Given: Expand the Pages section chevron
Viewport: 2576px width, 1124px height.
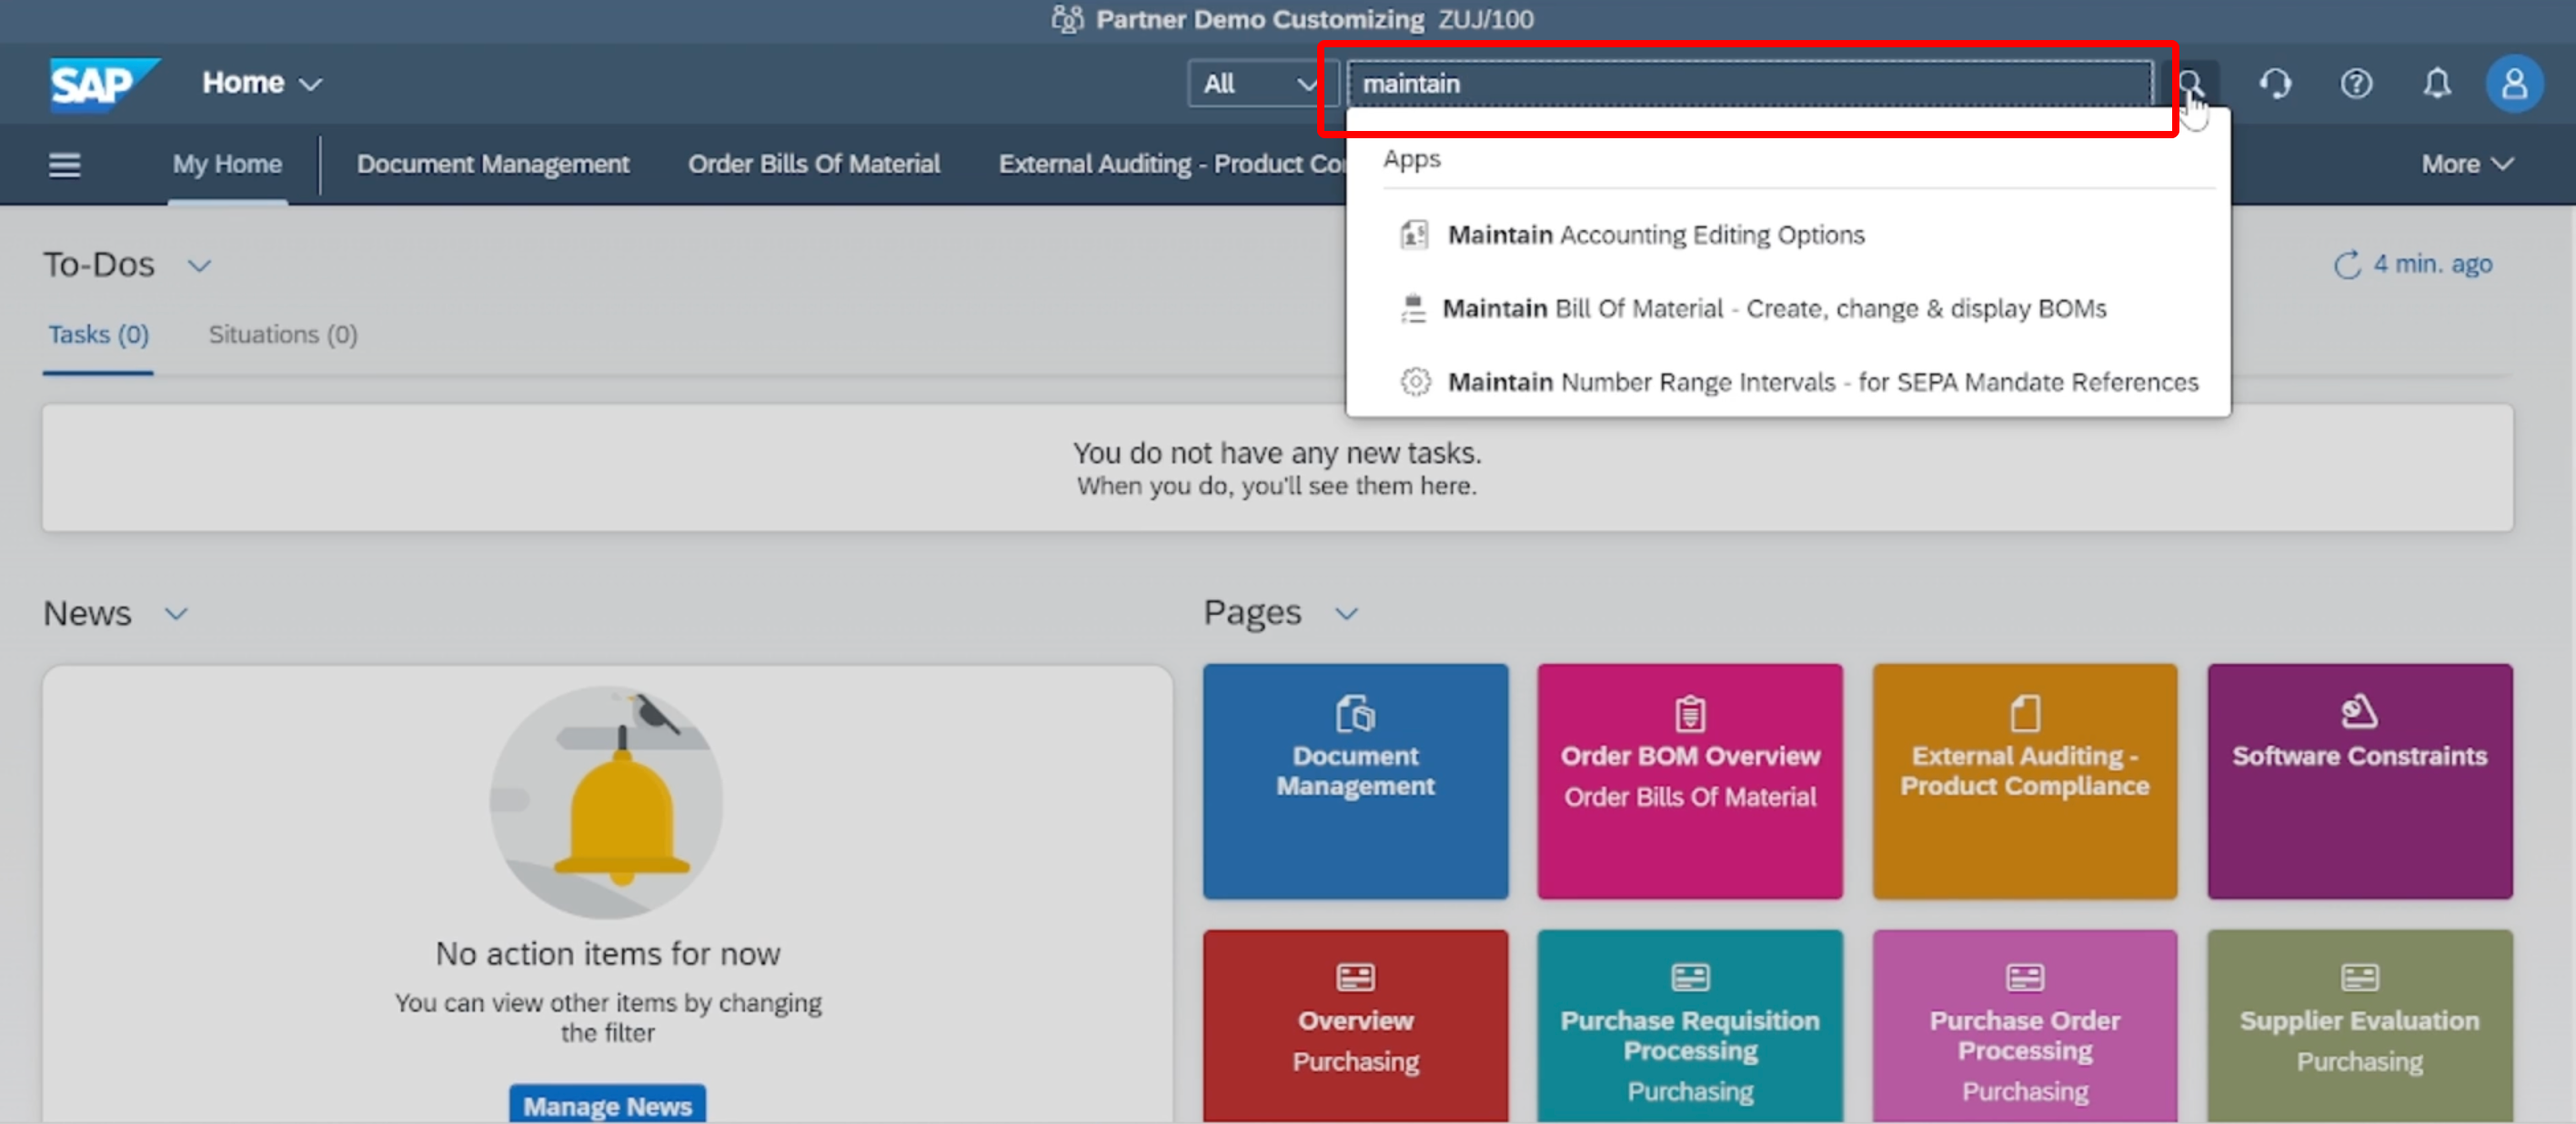Looking at the screenshot, I should tap(1346, 614).
